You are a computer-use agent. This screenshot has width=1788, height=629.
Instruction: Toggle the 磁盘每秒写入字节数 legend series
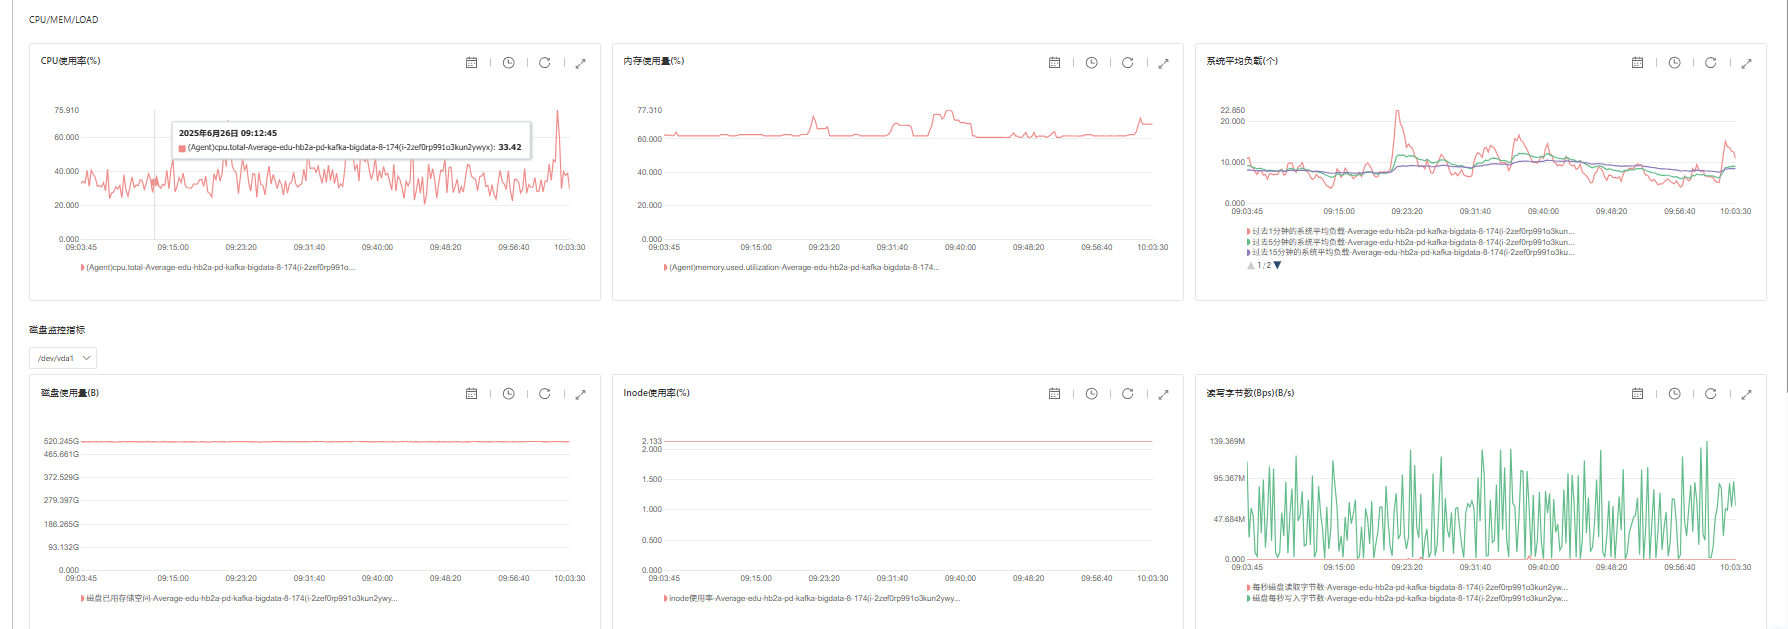[x=1407, y=598]
